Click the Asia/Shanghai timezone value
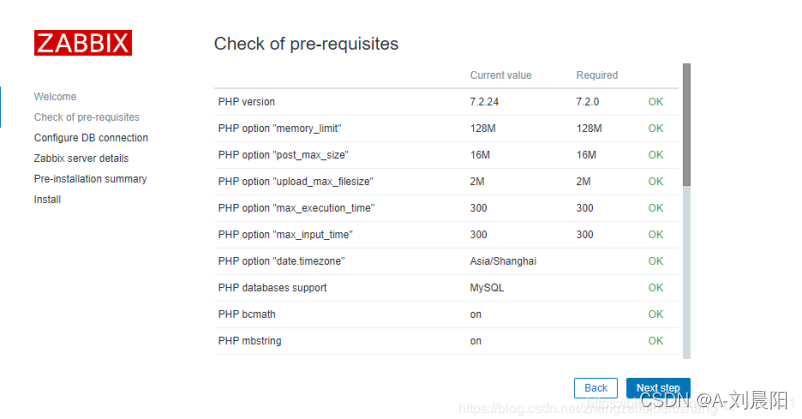The image size is (802, 419). [x=503, y=261]
